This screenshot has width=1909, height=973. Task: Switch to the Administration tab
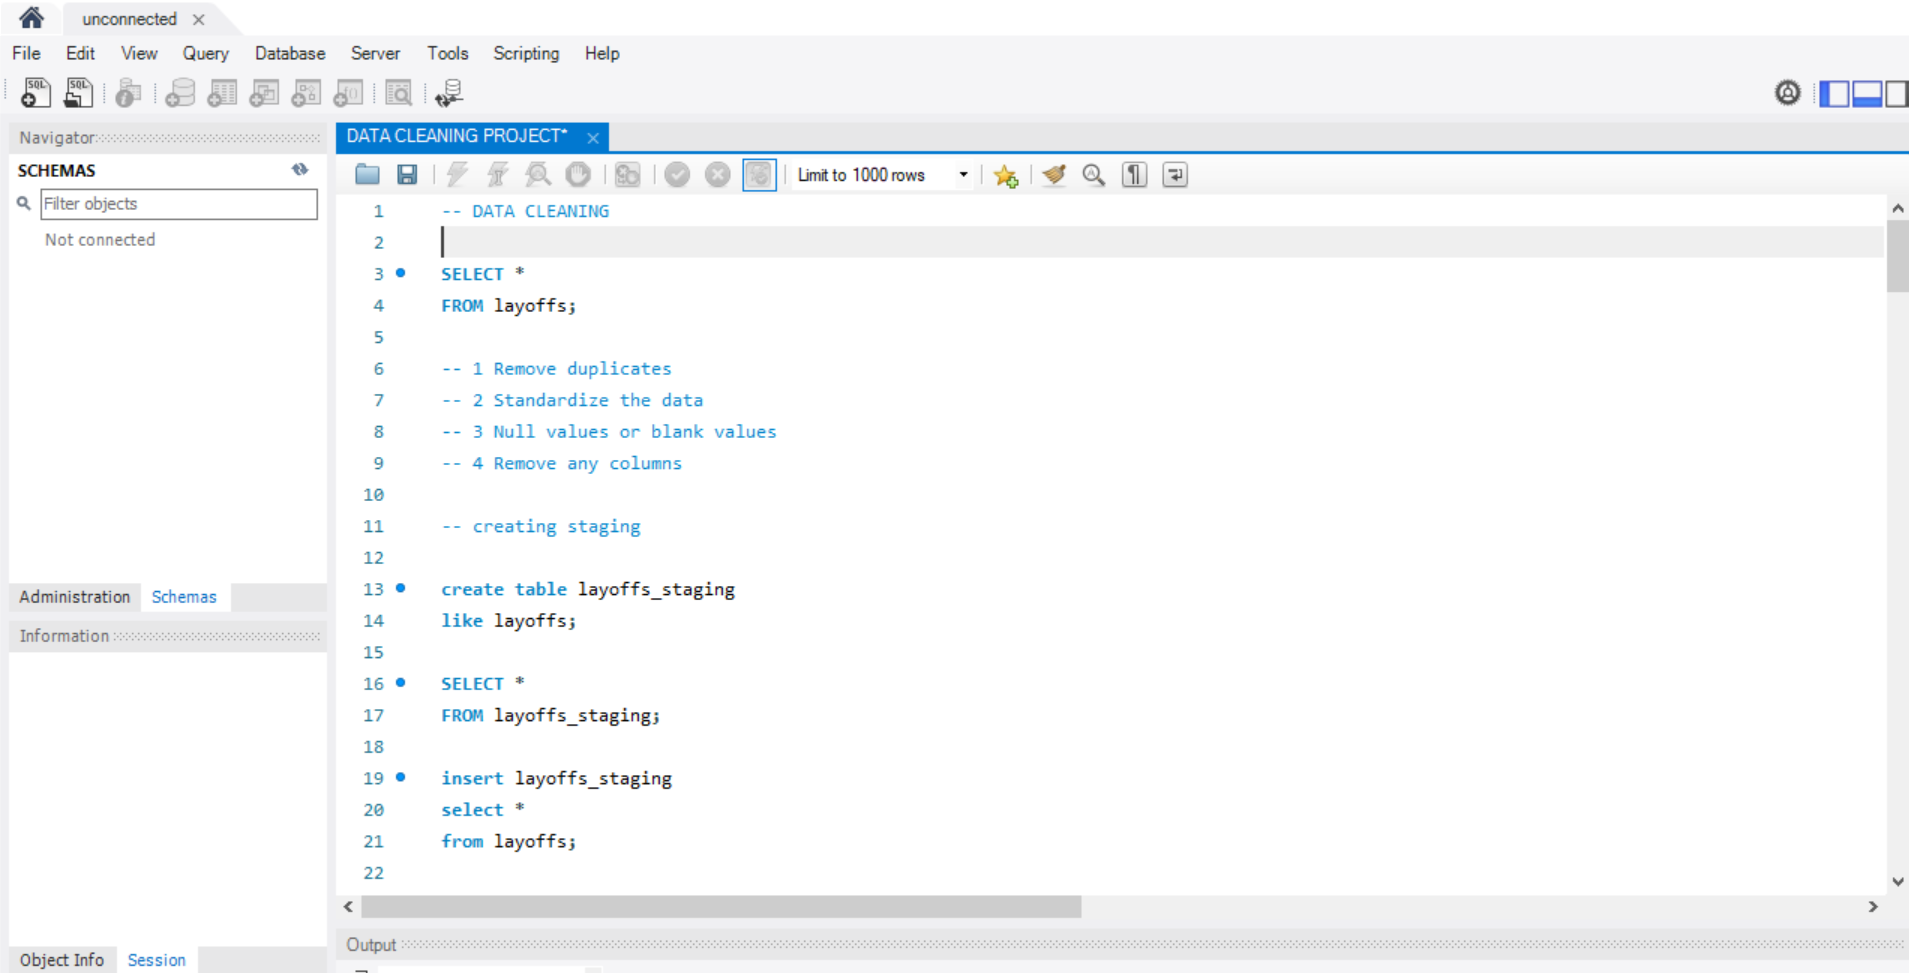click(x=75, y=597)
